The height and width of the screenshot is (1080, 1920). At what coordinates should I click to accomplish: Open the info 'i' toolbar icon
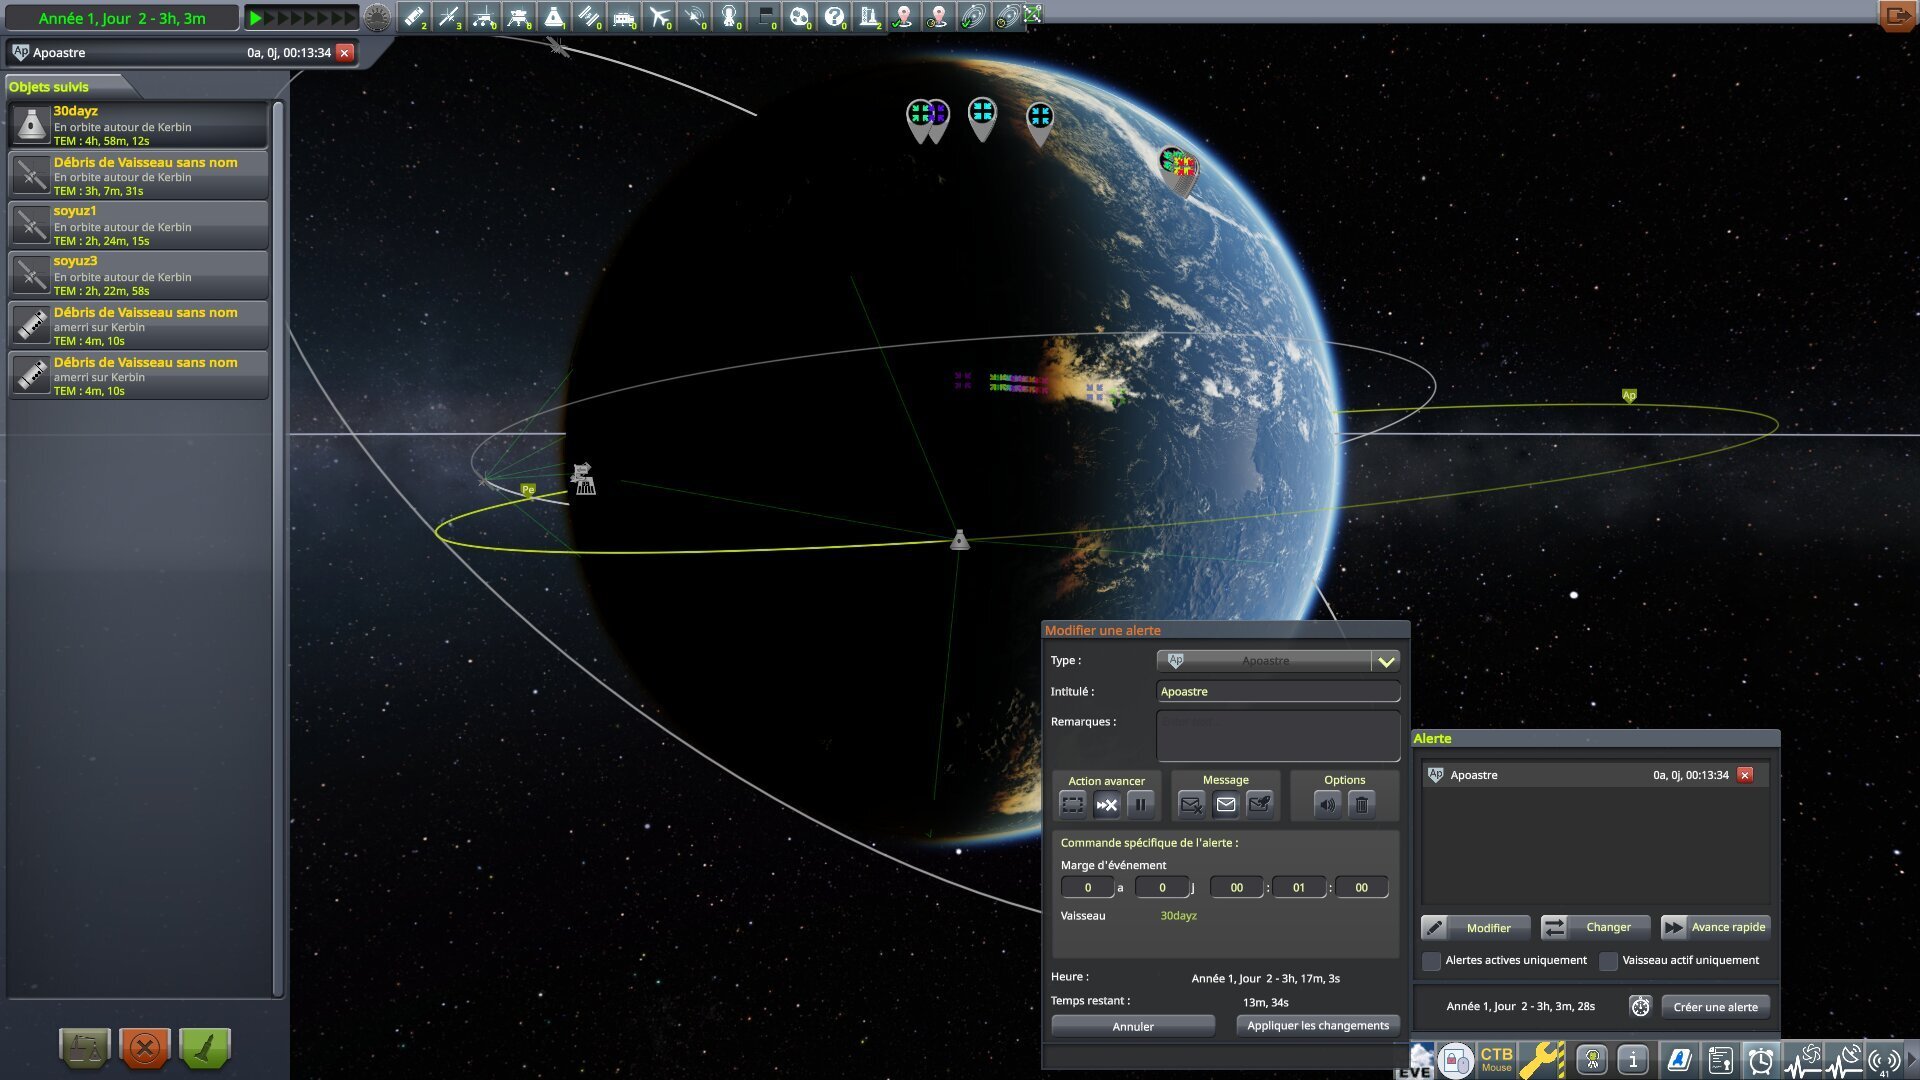point(1633,1060)
